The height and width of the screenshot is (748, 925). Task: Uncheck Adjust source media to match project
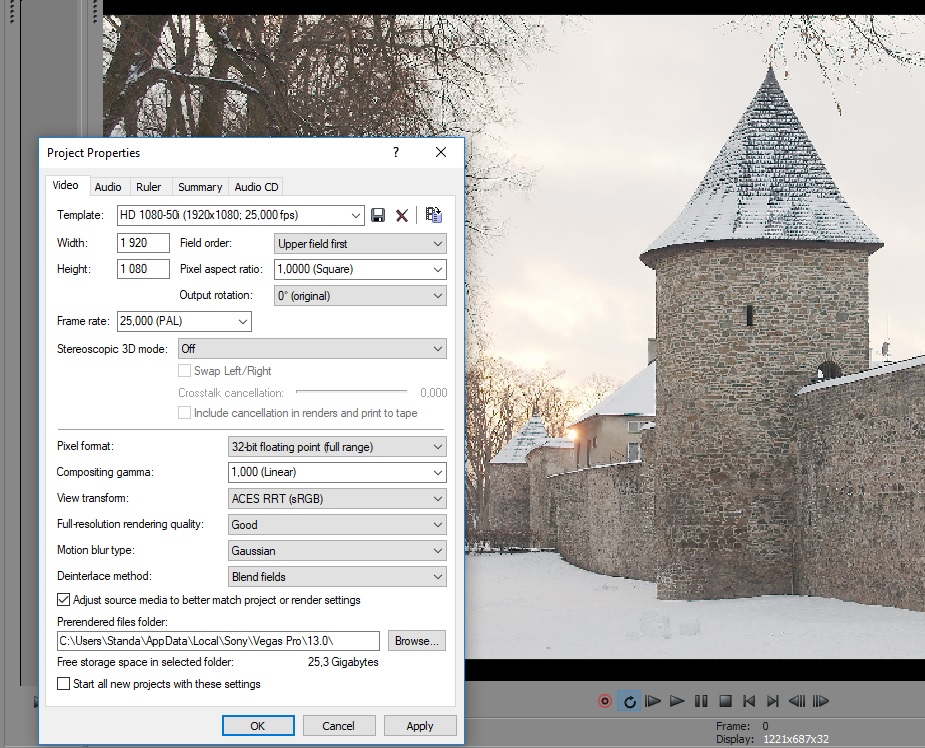pyautogui.click(x=64, y=600)
